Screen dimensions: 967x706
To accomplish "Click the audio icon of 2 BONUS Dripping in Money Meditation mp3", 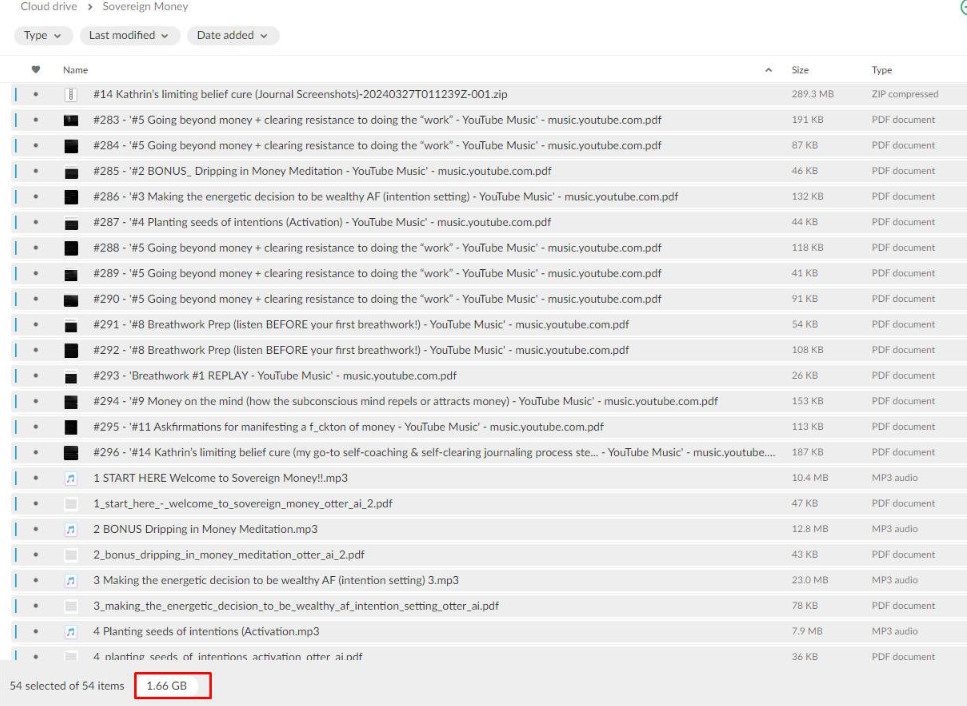I will point(71,529).
